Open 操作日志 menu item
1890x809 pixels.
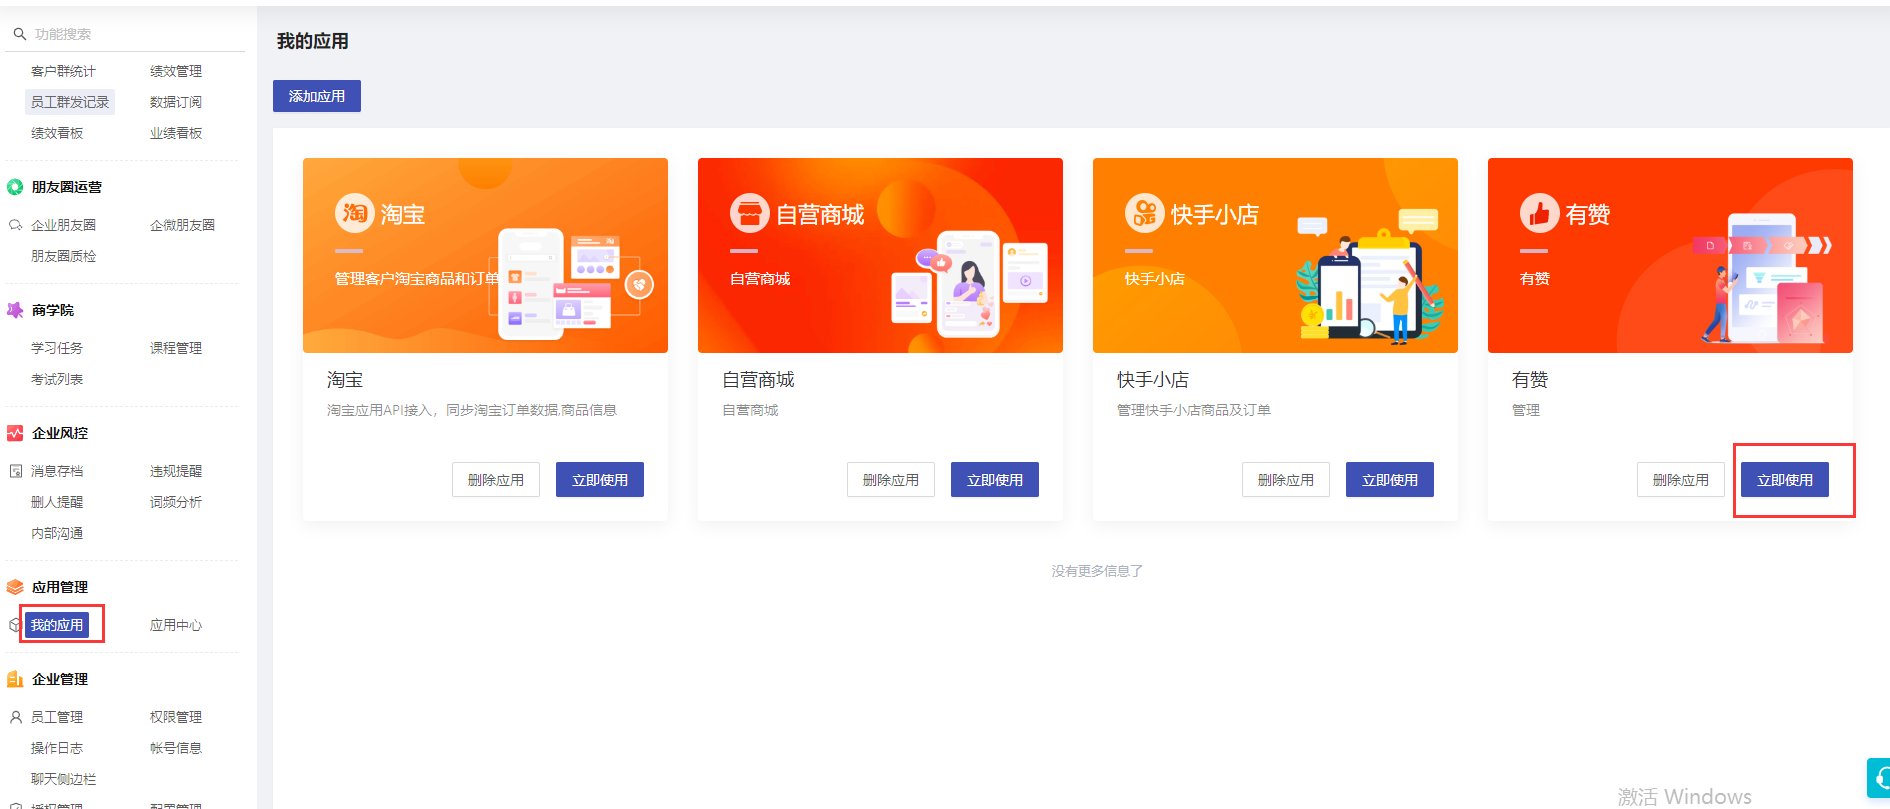pos(57,748)
